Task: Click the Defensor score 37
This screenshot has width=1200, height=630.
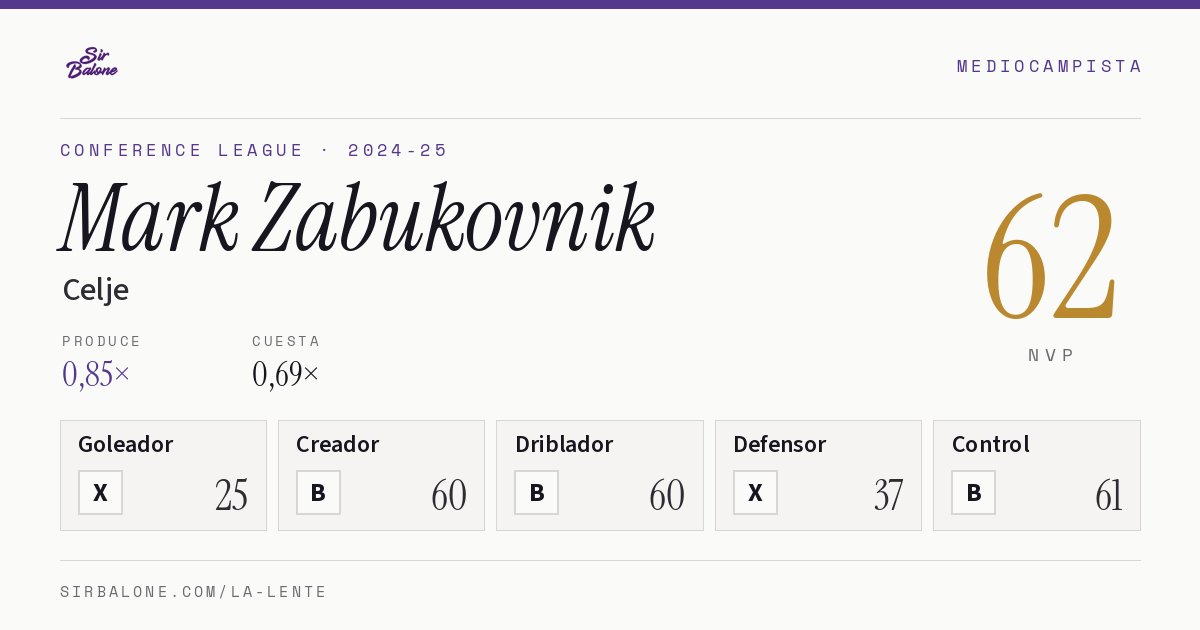Action: 888,495
